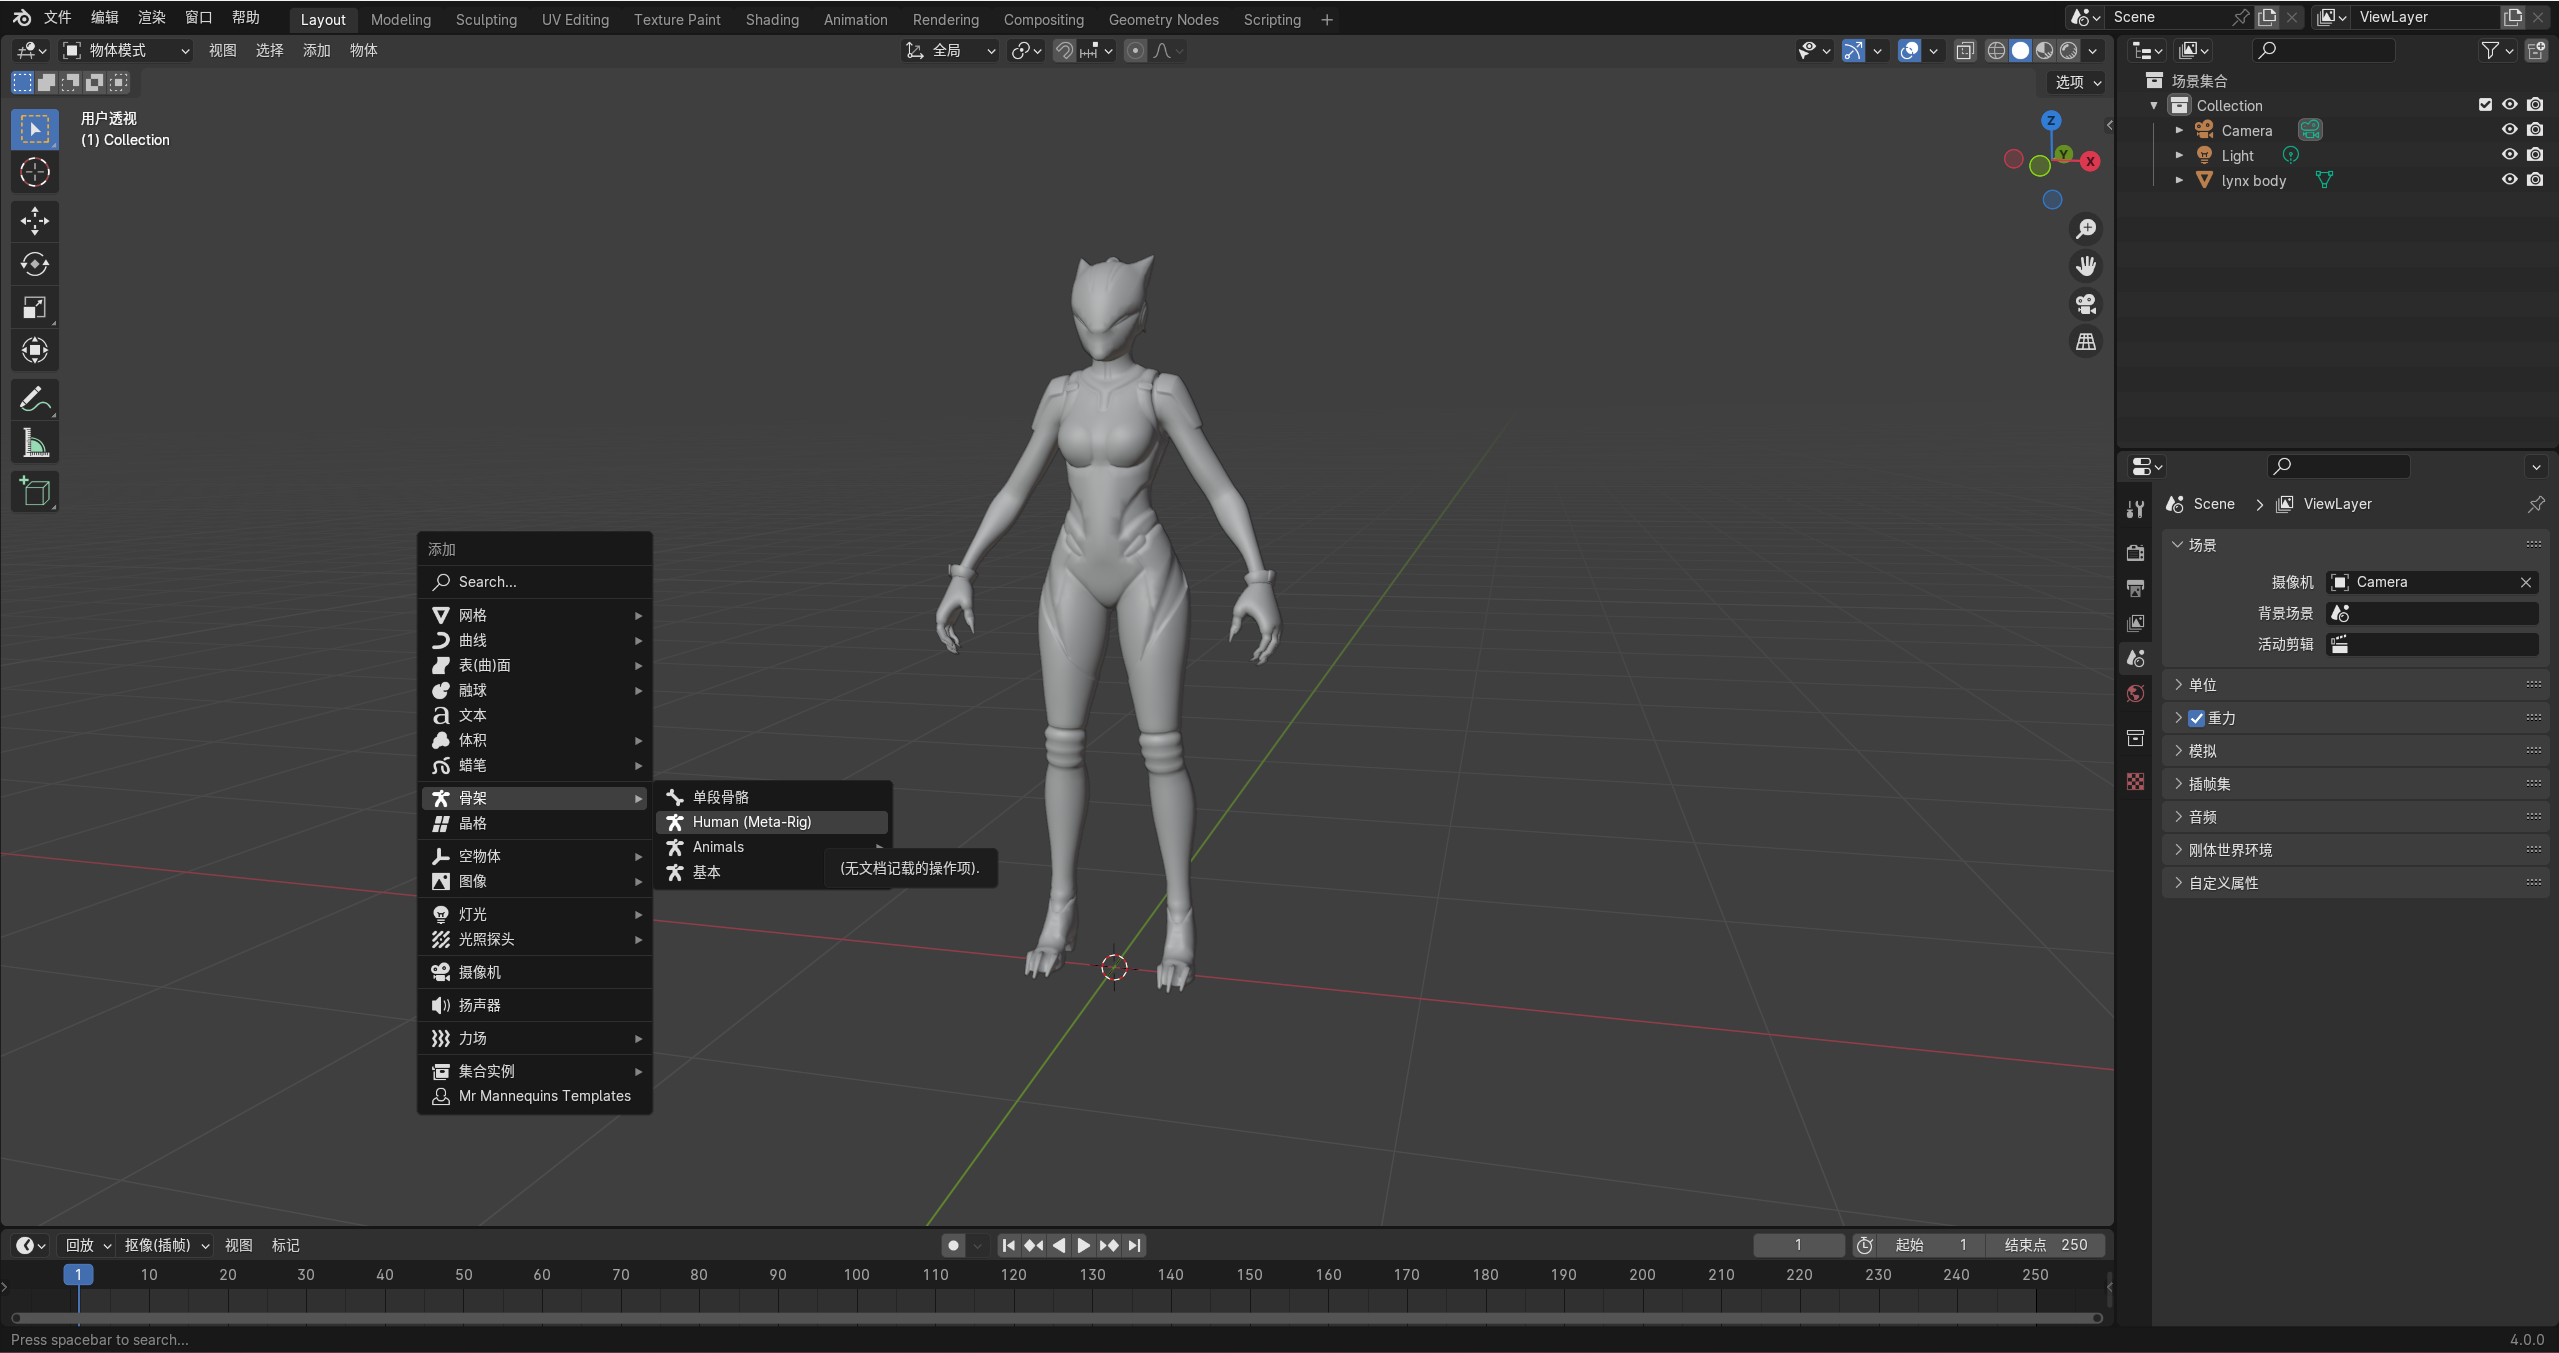Choose Human (Meta-Rig) from the armature submenu
The width and height of the screenshot is (2559, 1353).
point(752,821)
